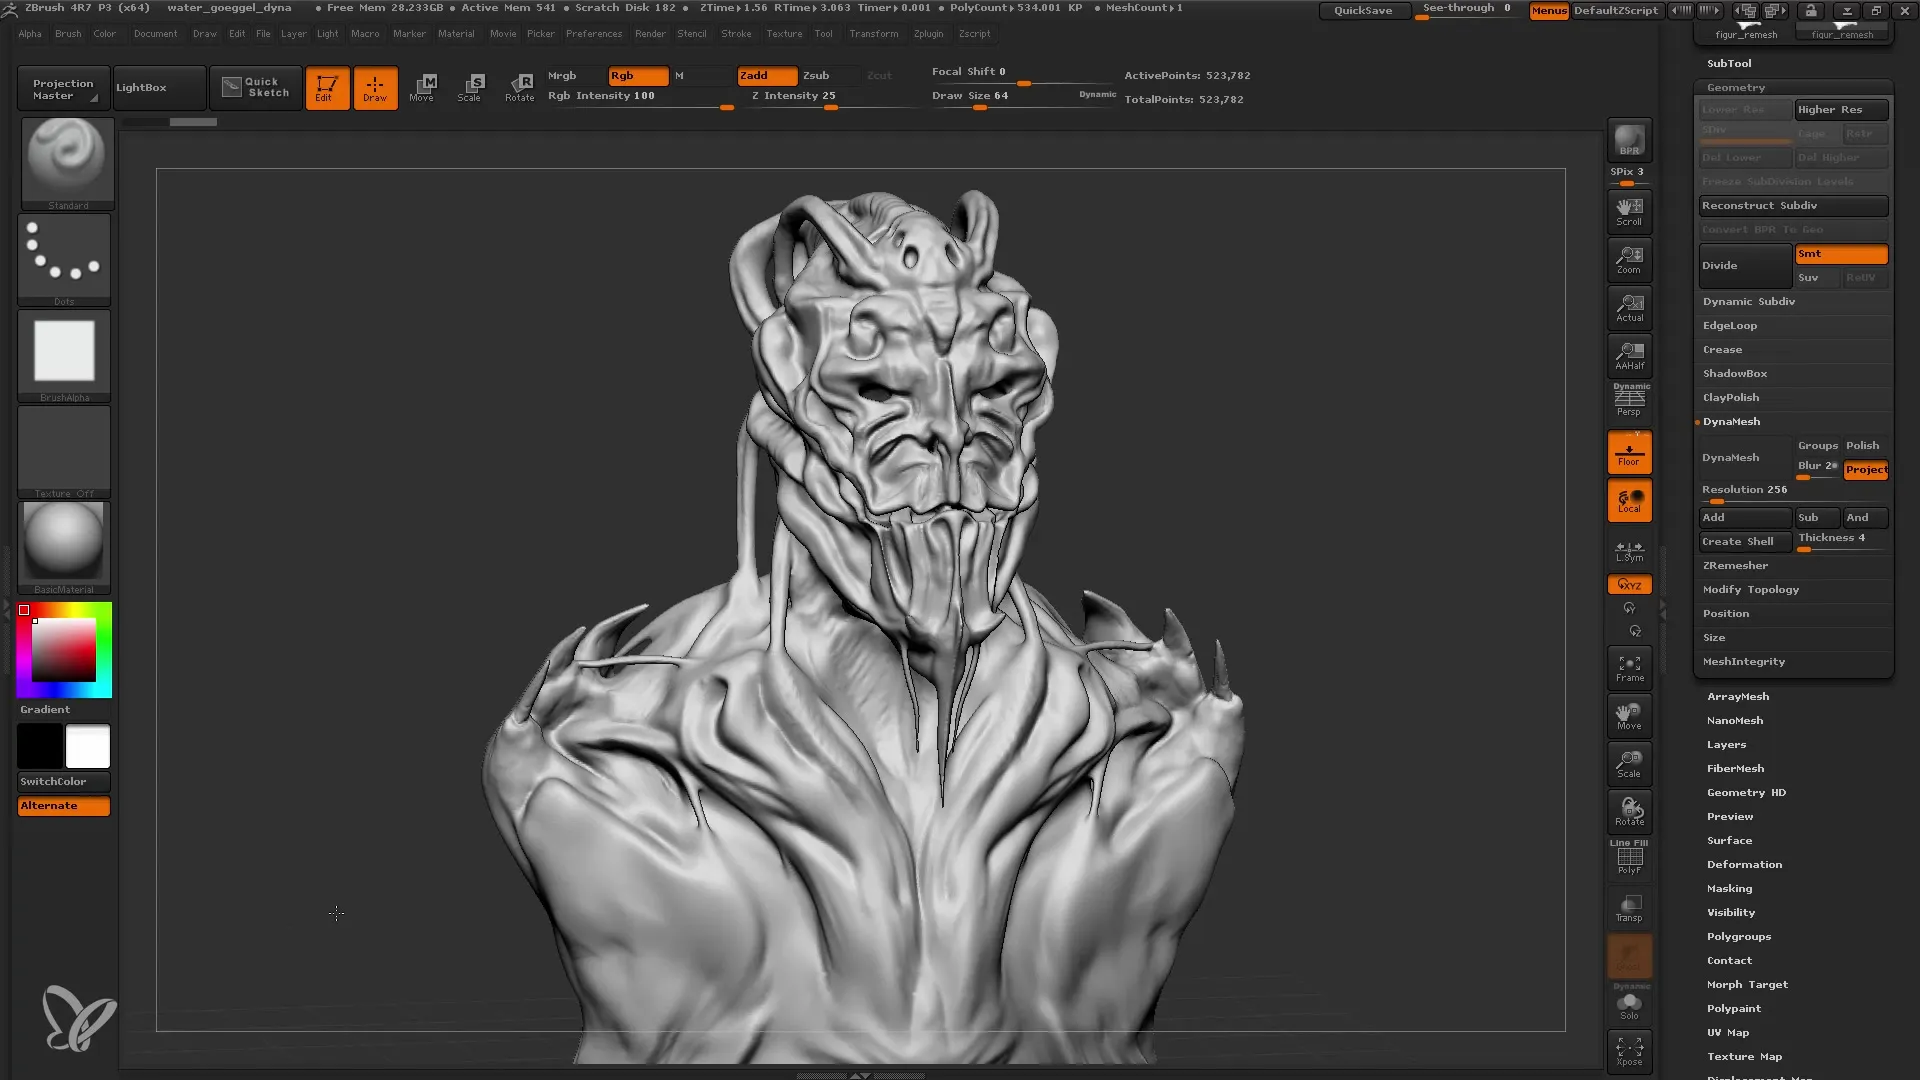Screen dimensions: 1920x1080
Task: Expand Modify Topology section
Action: coord(1750,590)
